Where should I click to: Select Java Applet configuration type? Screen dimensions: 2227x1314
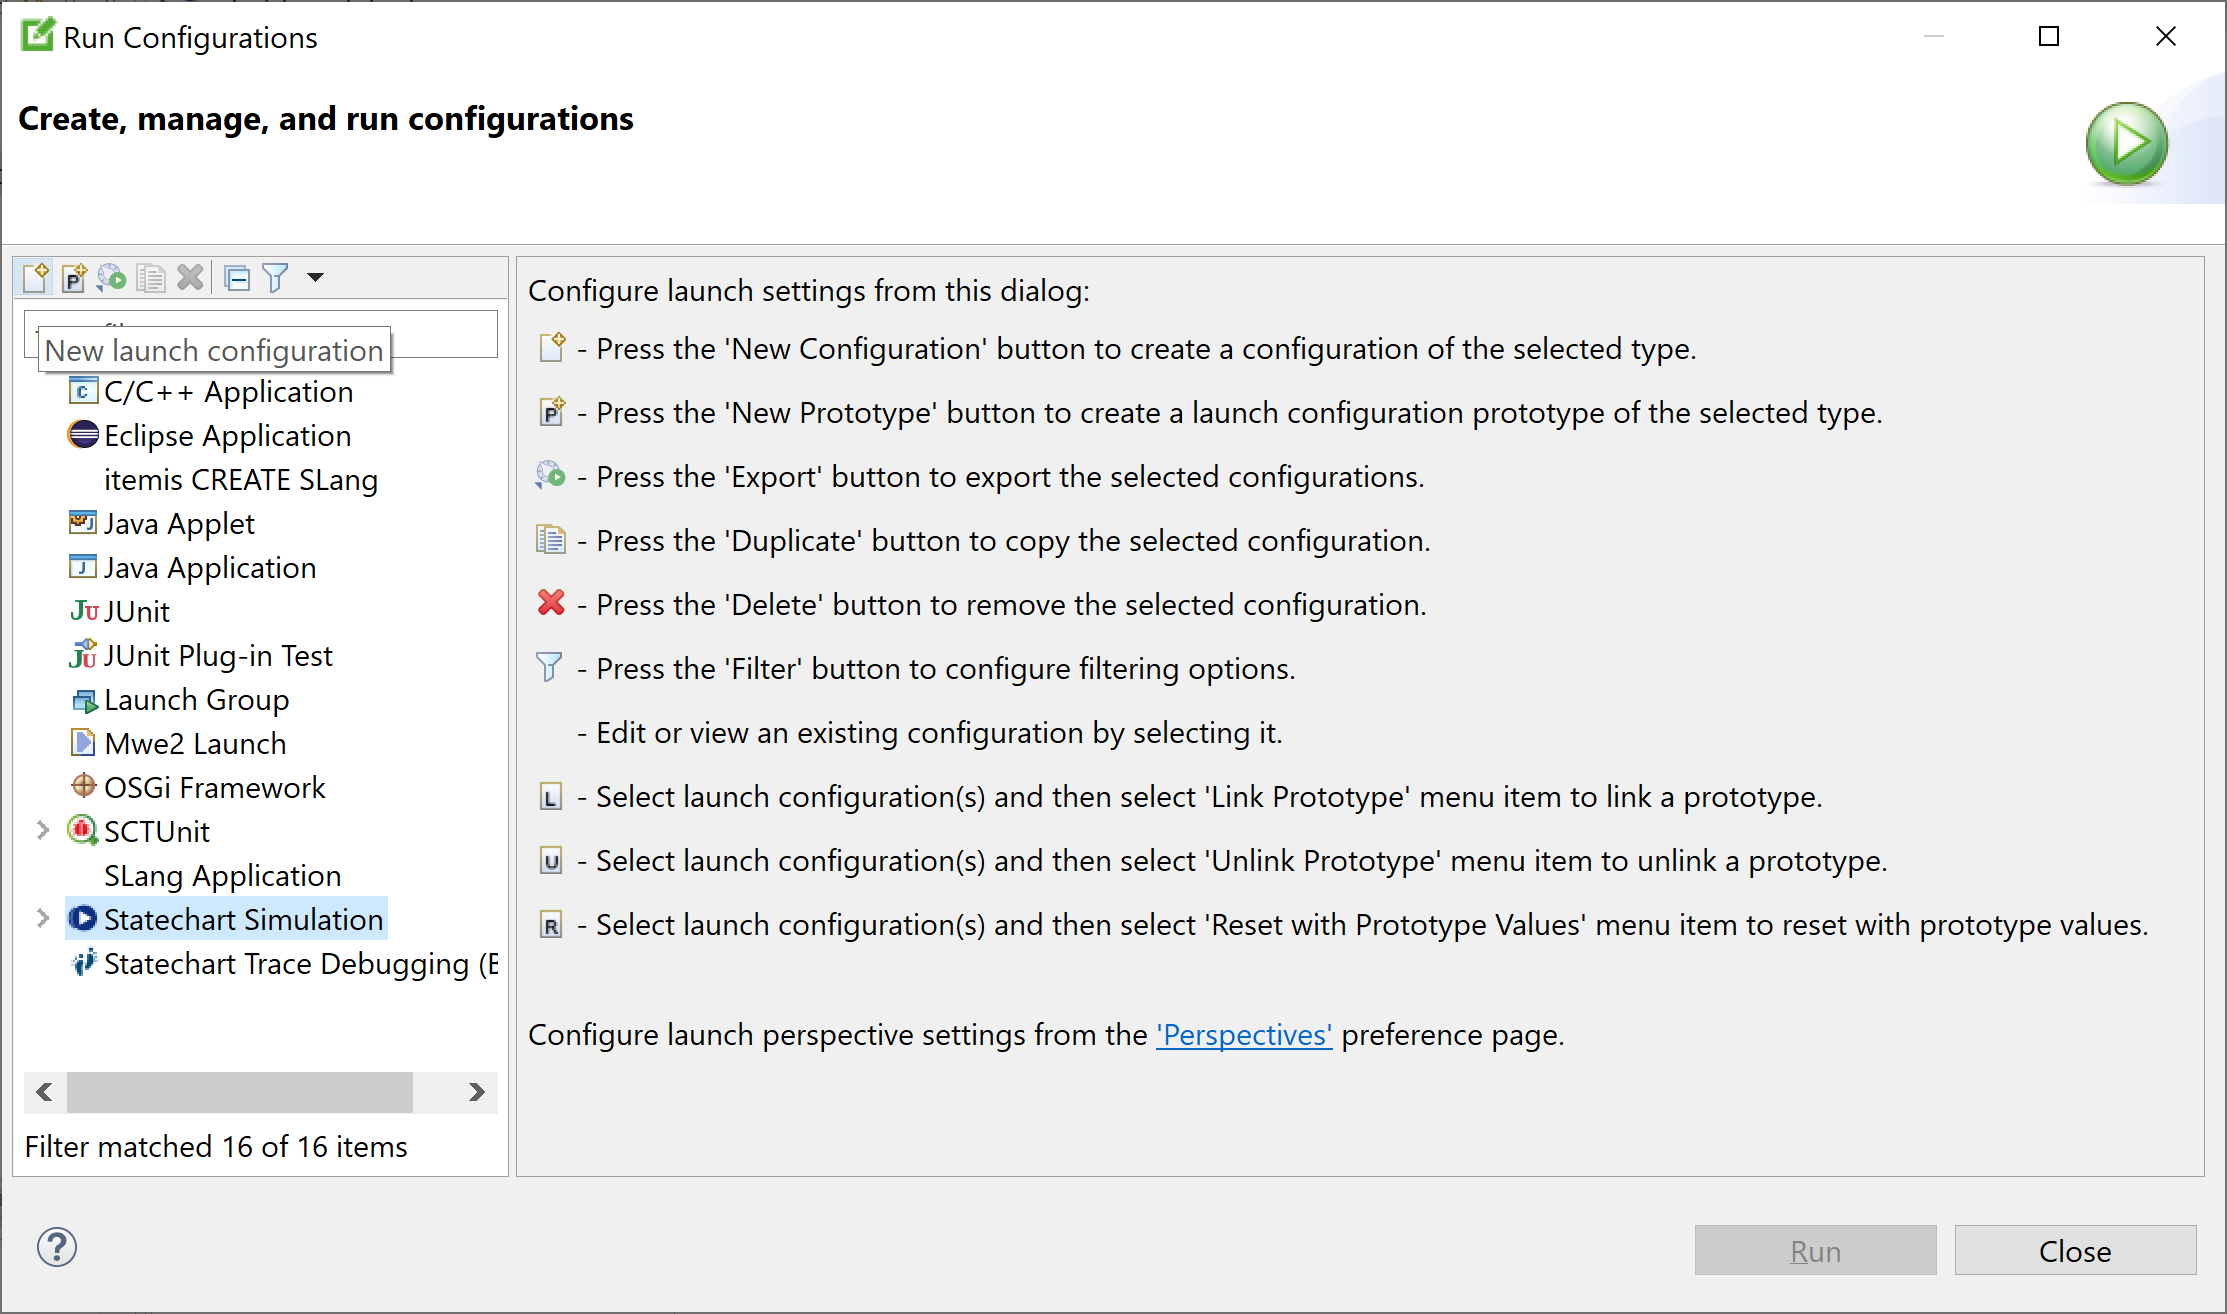click(179, 524)
